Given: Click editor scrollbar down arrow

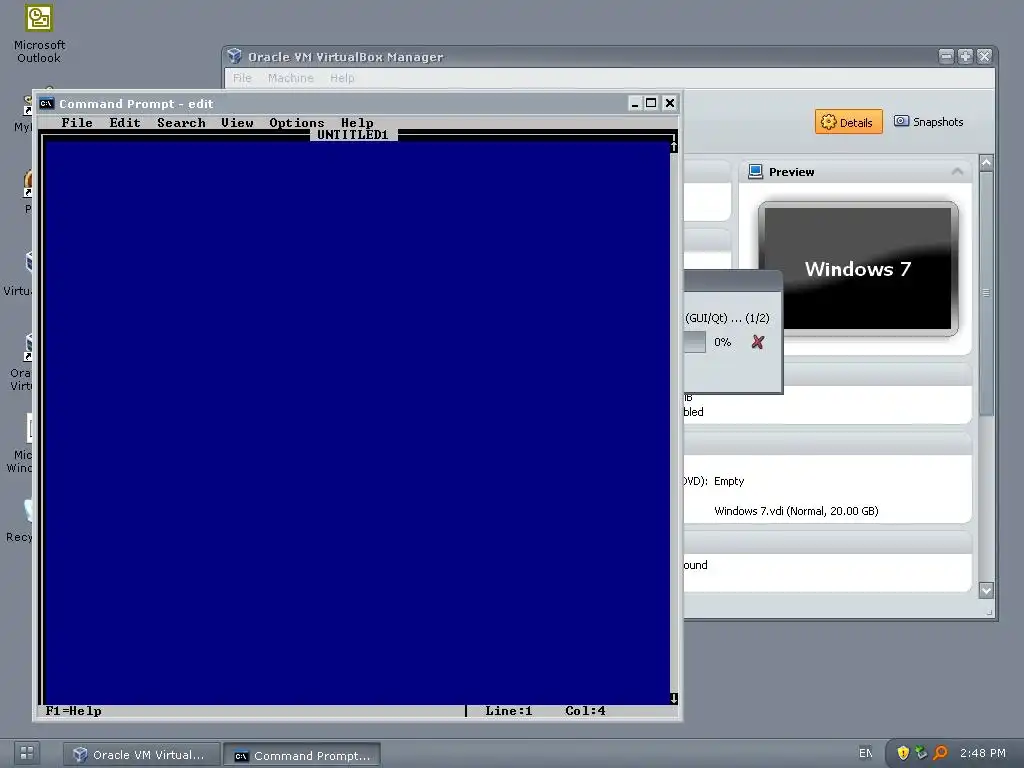Looking at the screenshot, I should (x=673, y=698).
